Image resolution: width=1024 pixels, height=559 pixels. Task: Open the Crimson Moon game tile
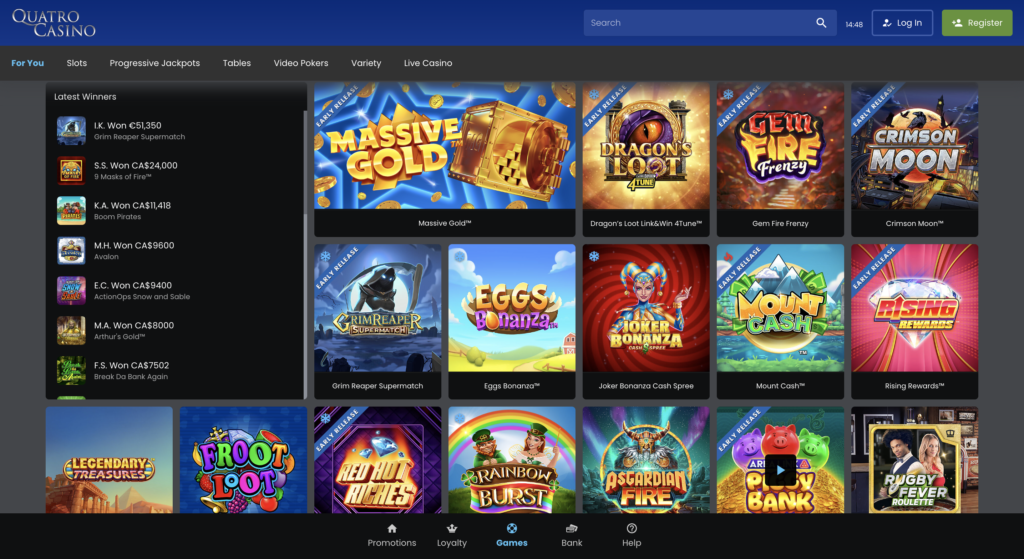tap(914, 159)
